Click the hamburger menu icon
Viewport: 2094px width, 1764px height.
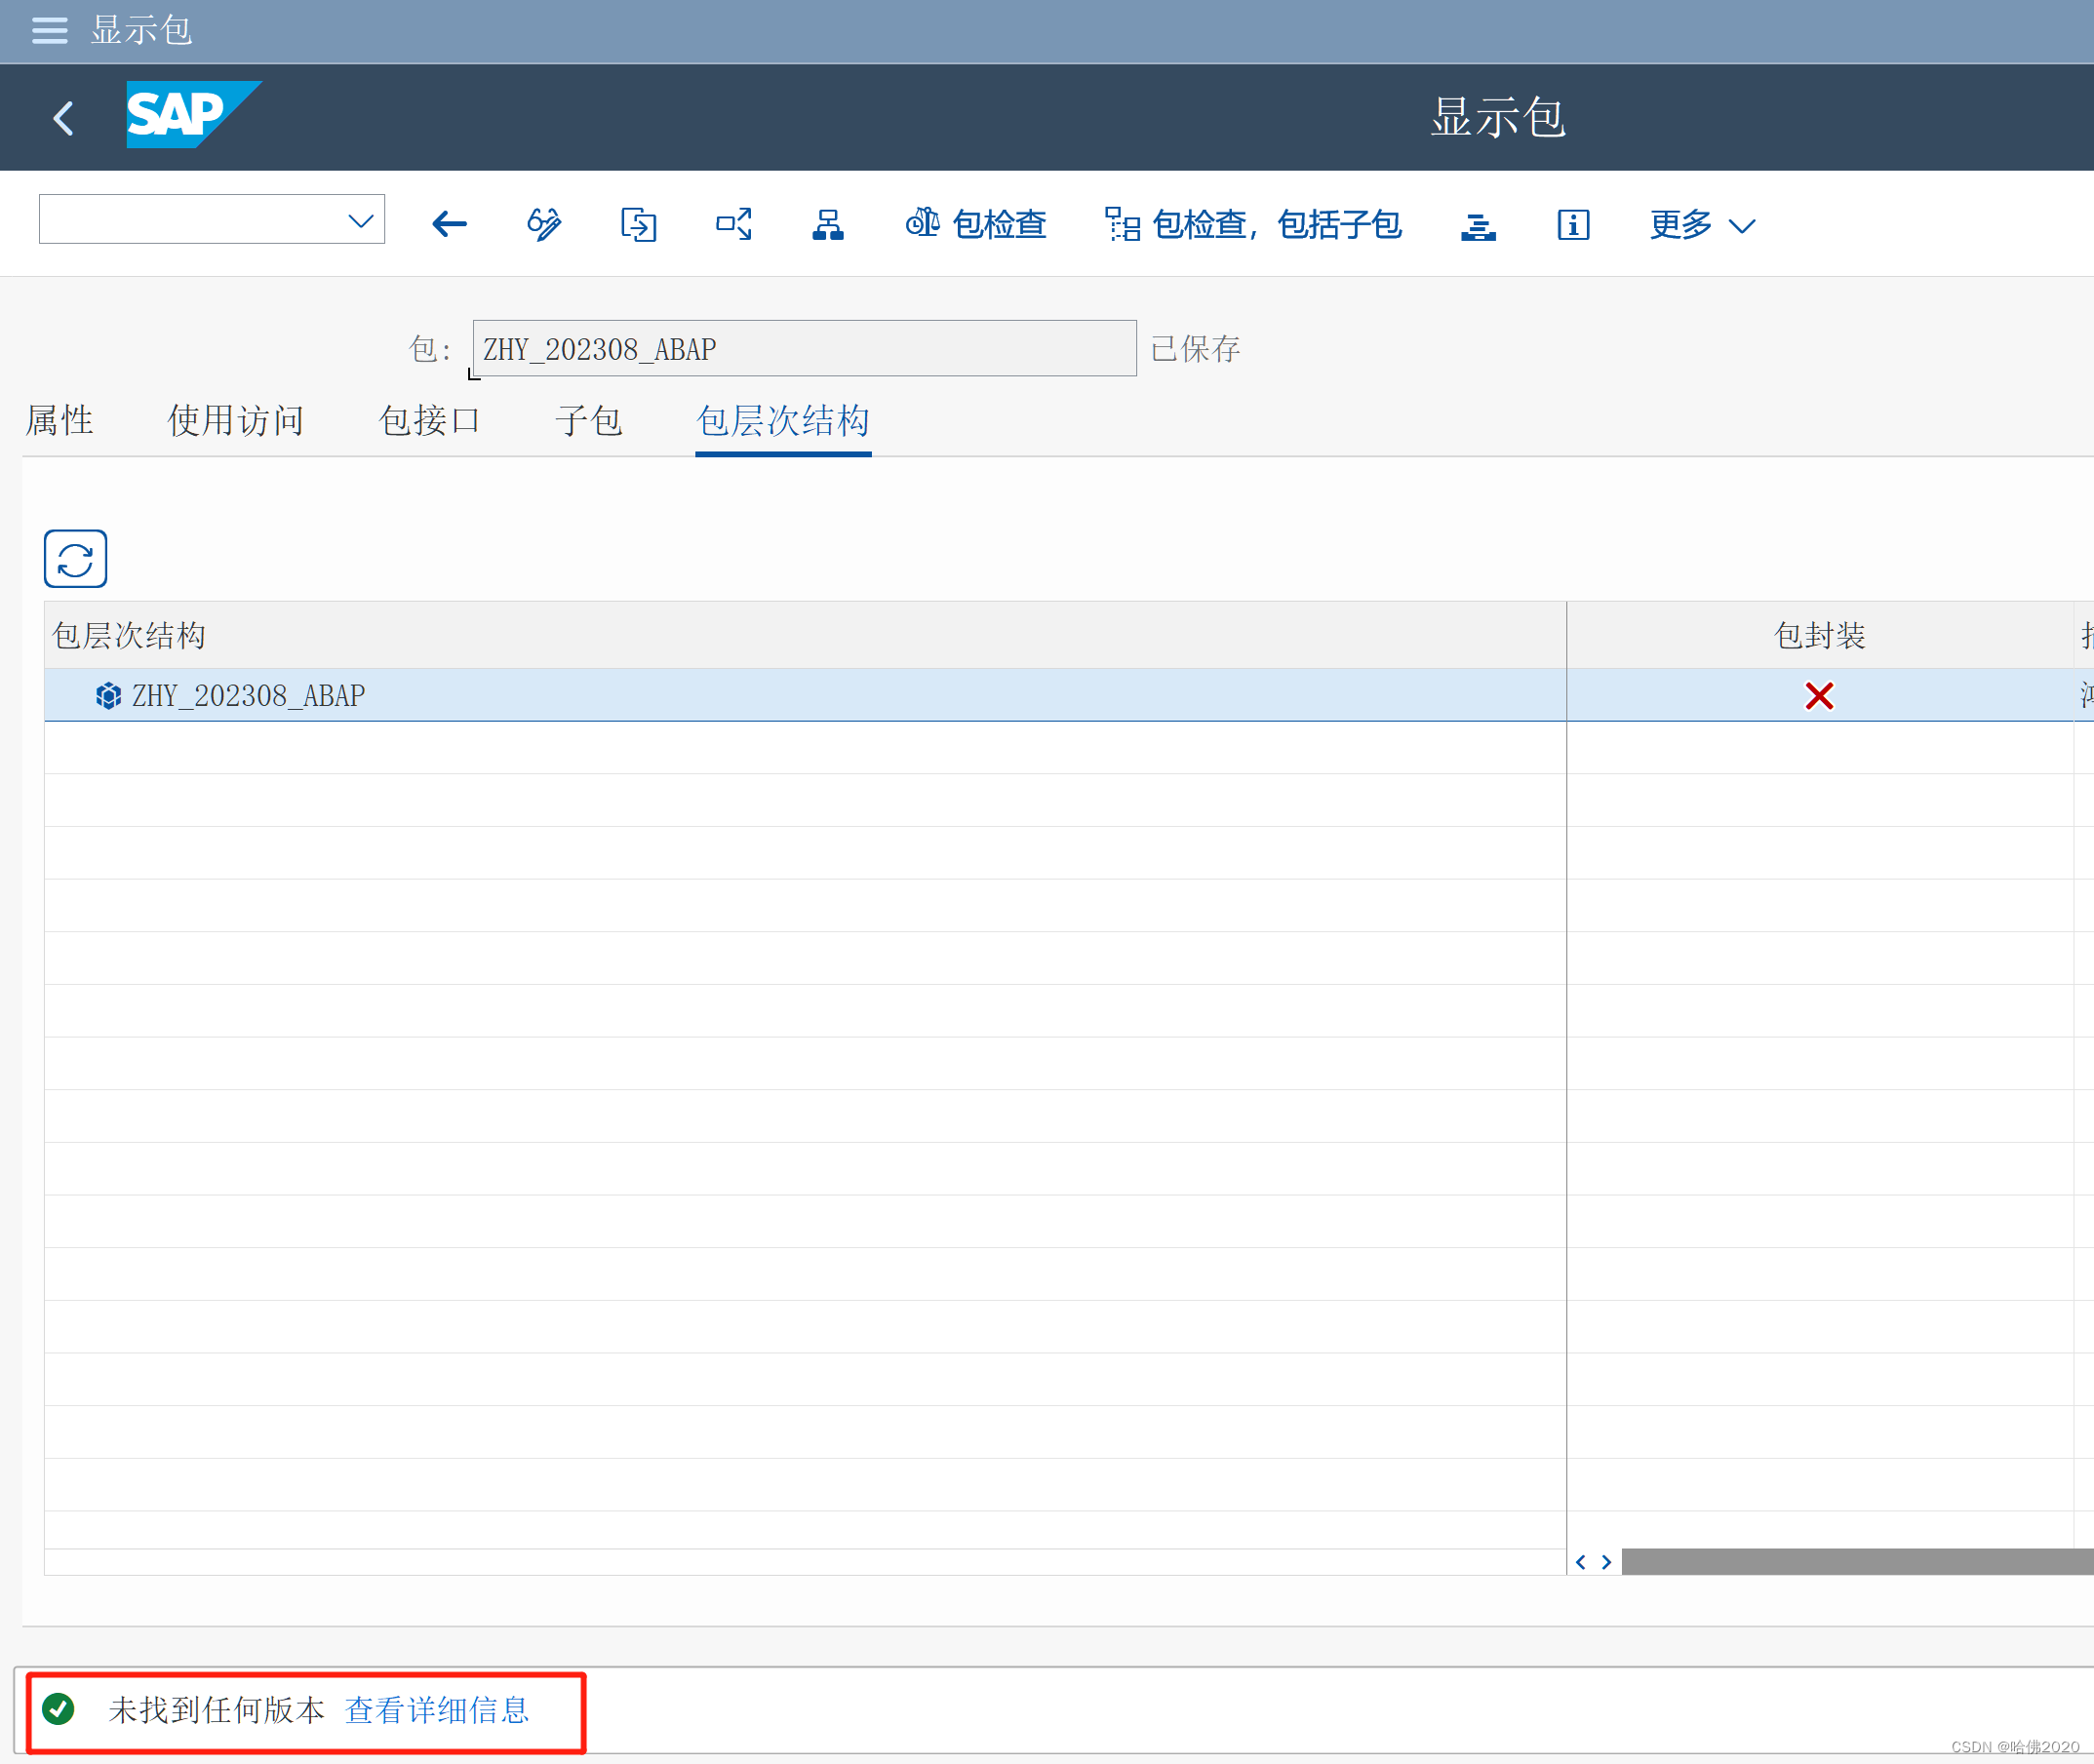tap(49, 30)
